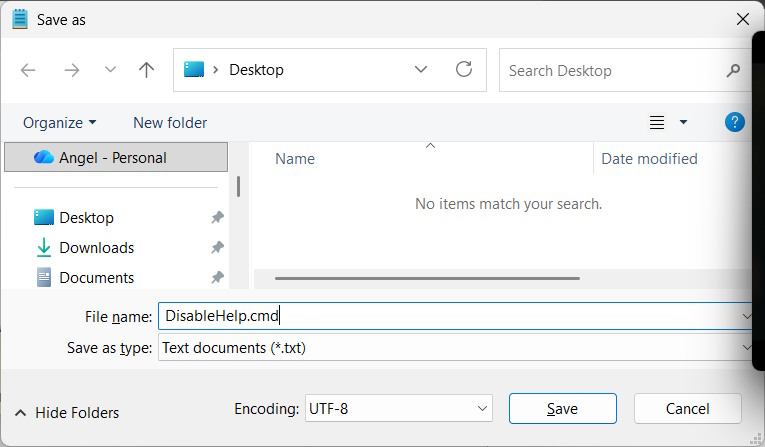Click the resize grip in dialog corner

pyautogui.click(x=756, y=438)
